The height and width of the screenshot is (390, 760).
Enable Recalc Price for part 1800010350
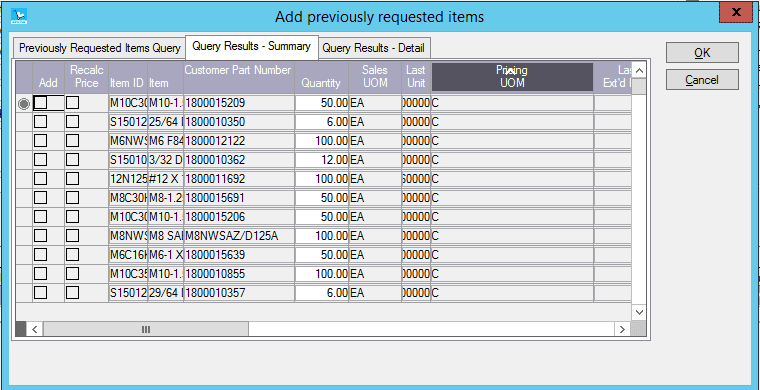(73, 122)
